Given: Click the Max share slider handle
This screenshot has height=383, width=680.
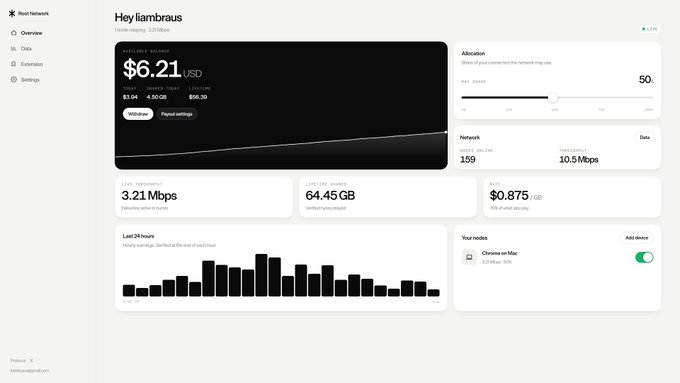Looking at the screenshot, I should (553, 98).
